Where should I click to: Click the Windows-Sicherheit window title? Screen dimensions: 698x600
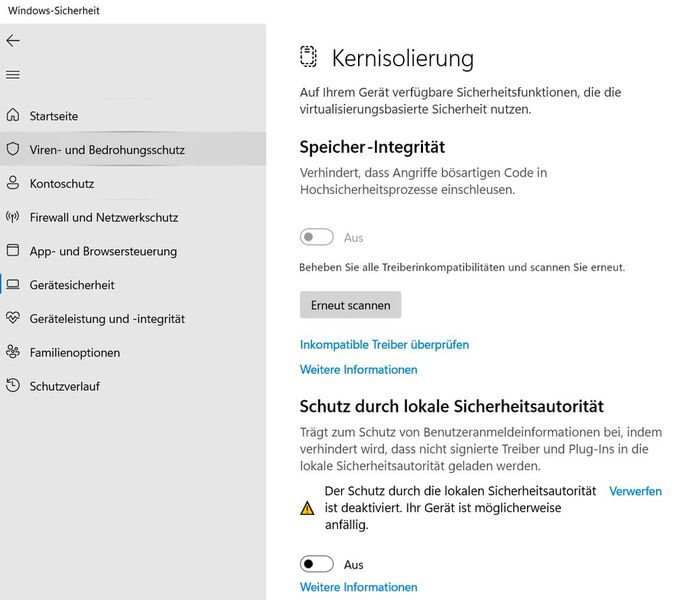[x=54, y=10]
